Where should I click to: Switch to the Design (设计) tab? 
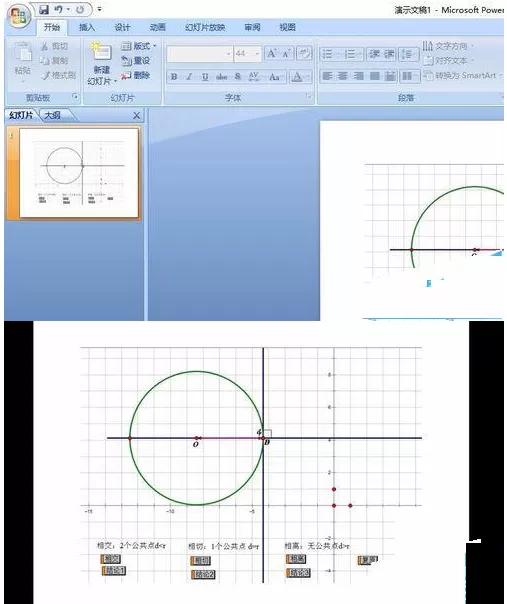tap(122, 27)
